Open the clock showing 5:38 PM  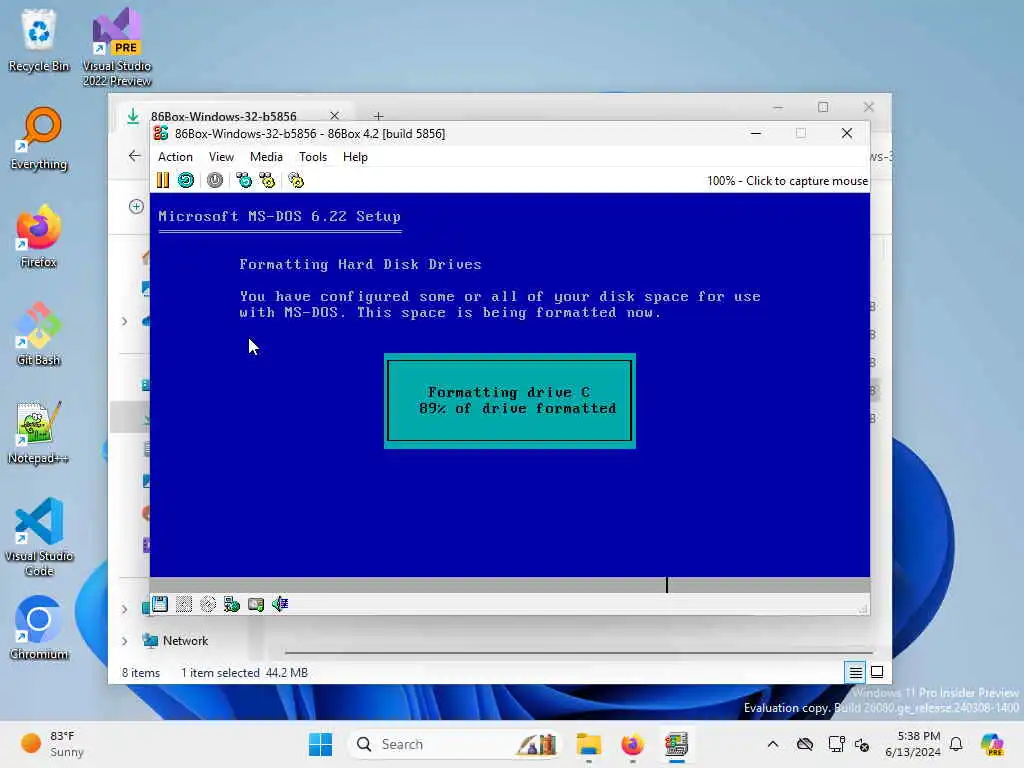tap(913, 744)
